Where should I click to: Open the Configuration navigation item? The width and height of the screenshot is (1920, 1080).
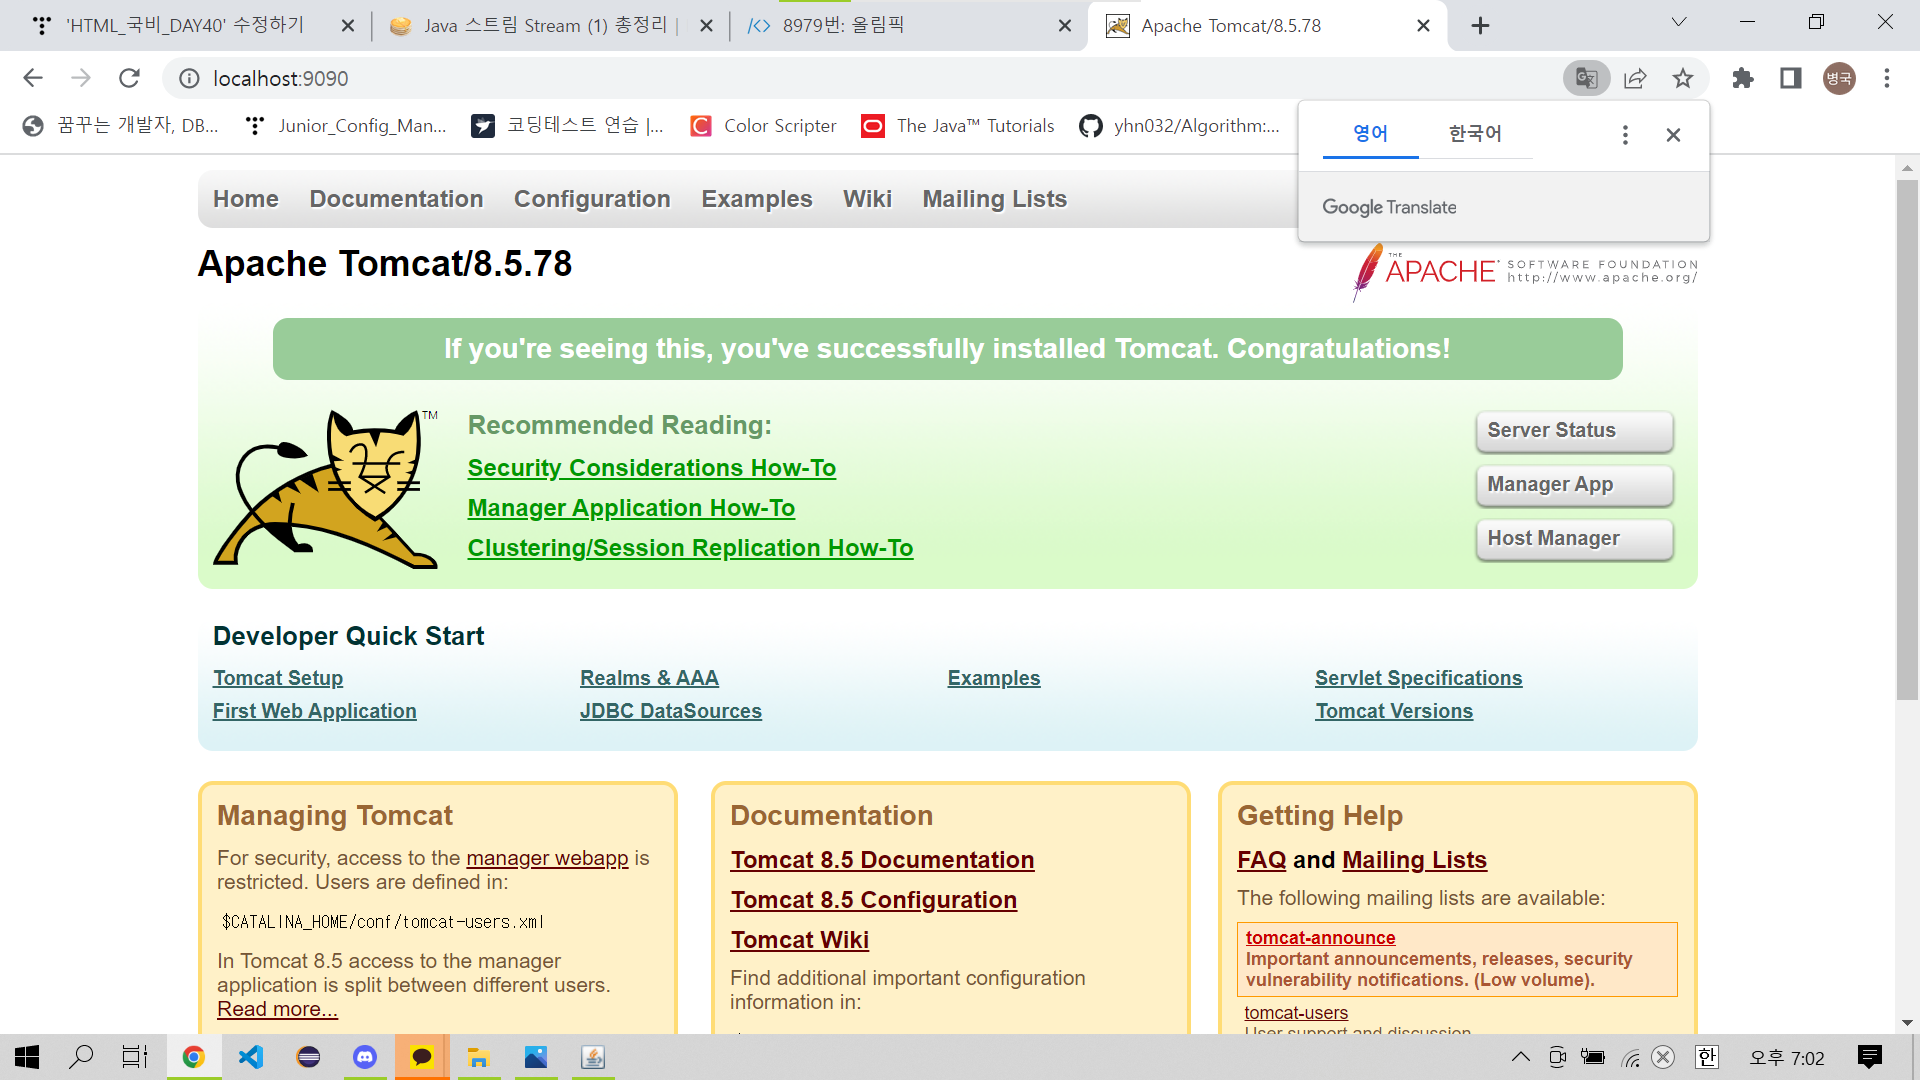click(592, 199)
